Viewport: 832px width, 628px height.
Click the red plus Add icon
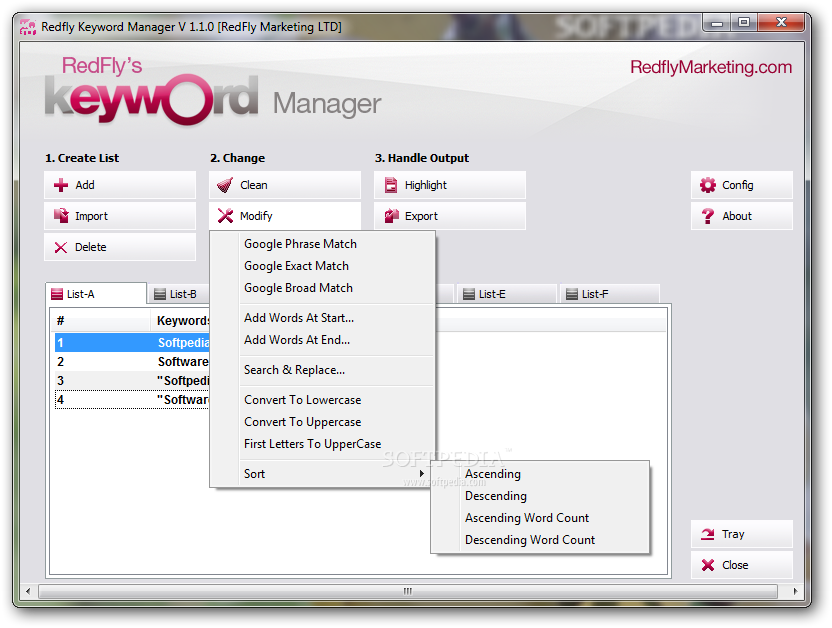61,185
